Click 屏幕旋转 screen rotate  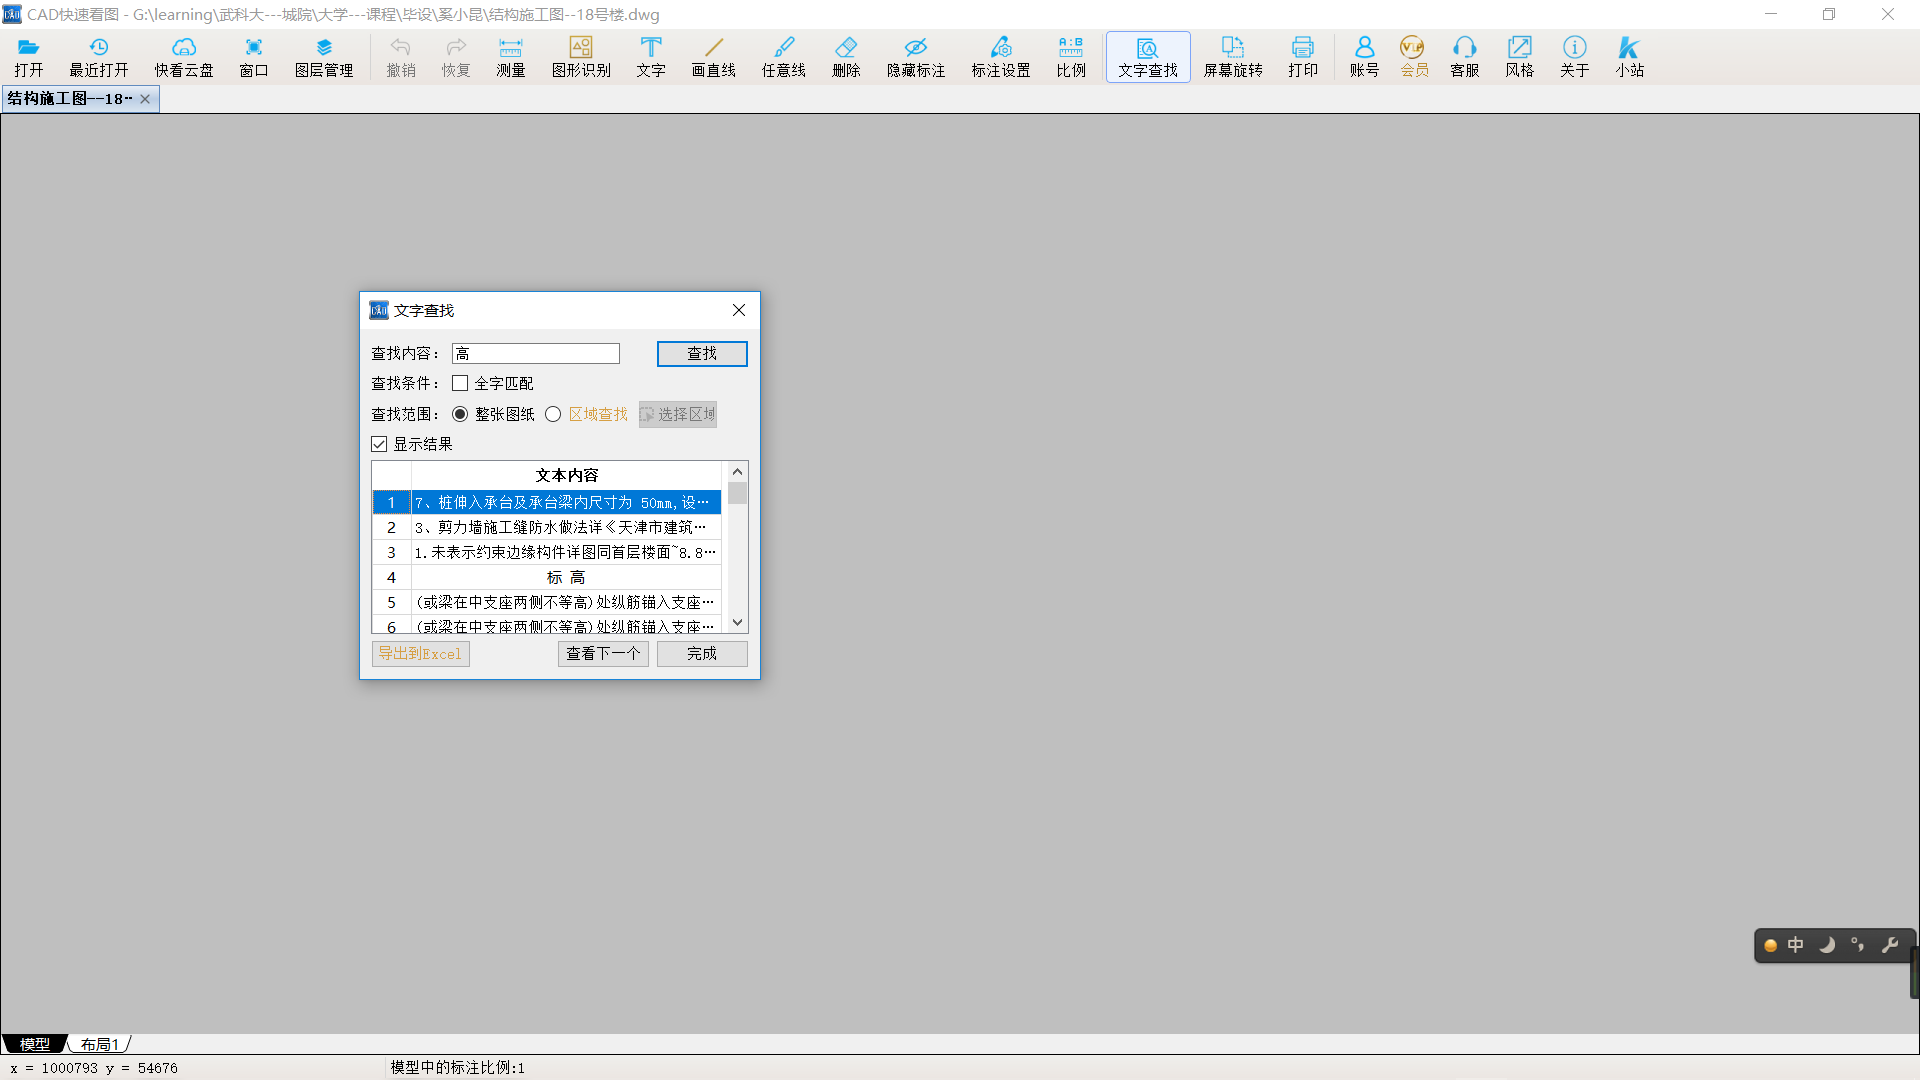1233,57
